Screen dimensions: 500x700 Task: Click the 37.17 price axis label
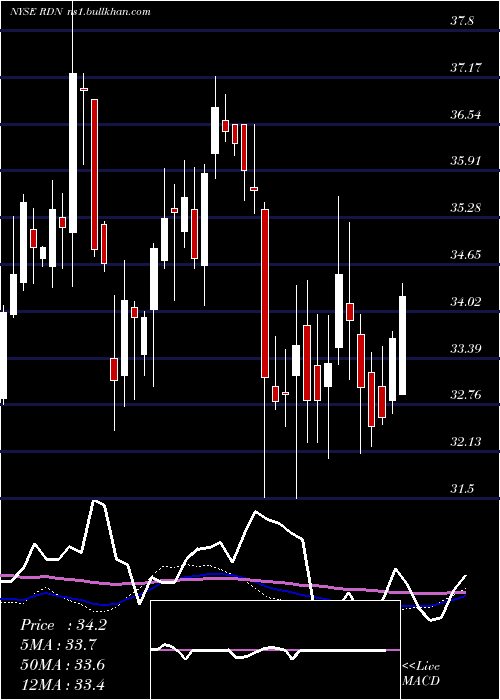[x=466, y=68]
